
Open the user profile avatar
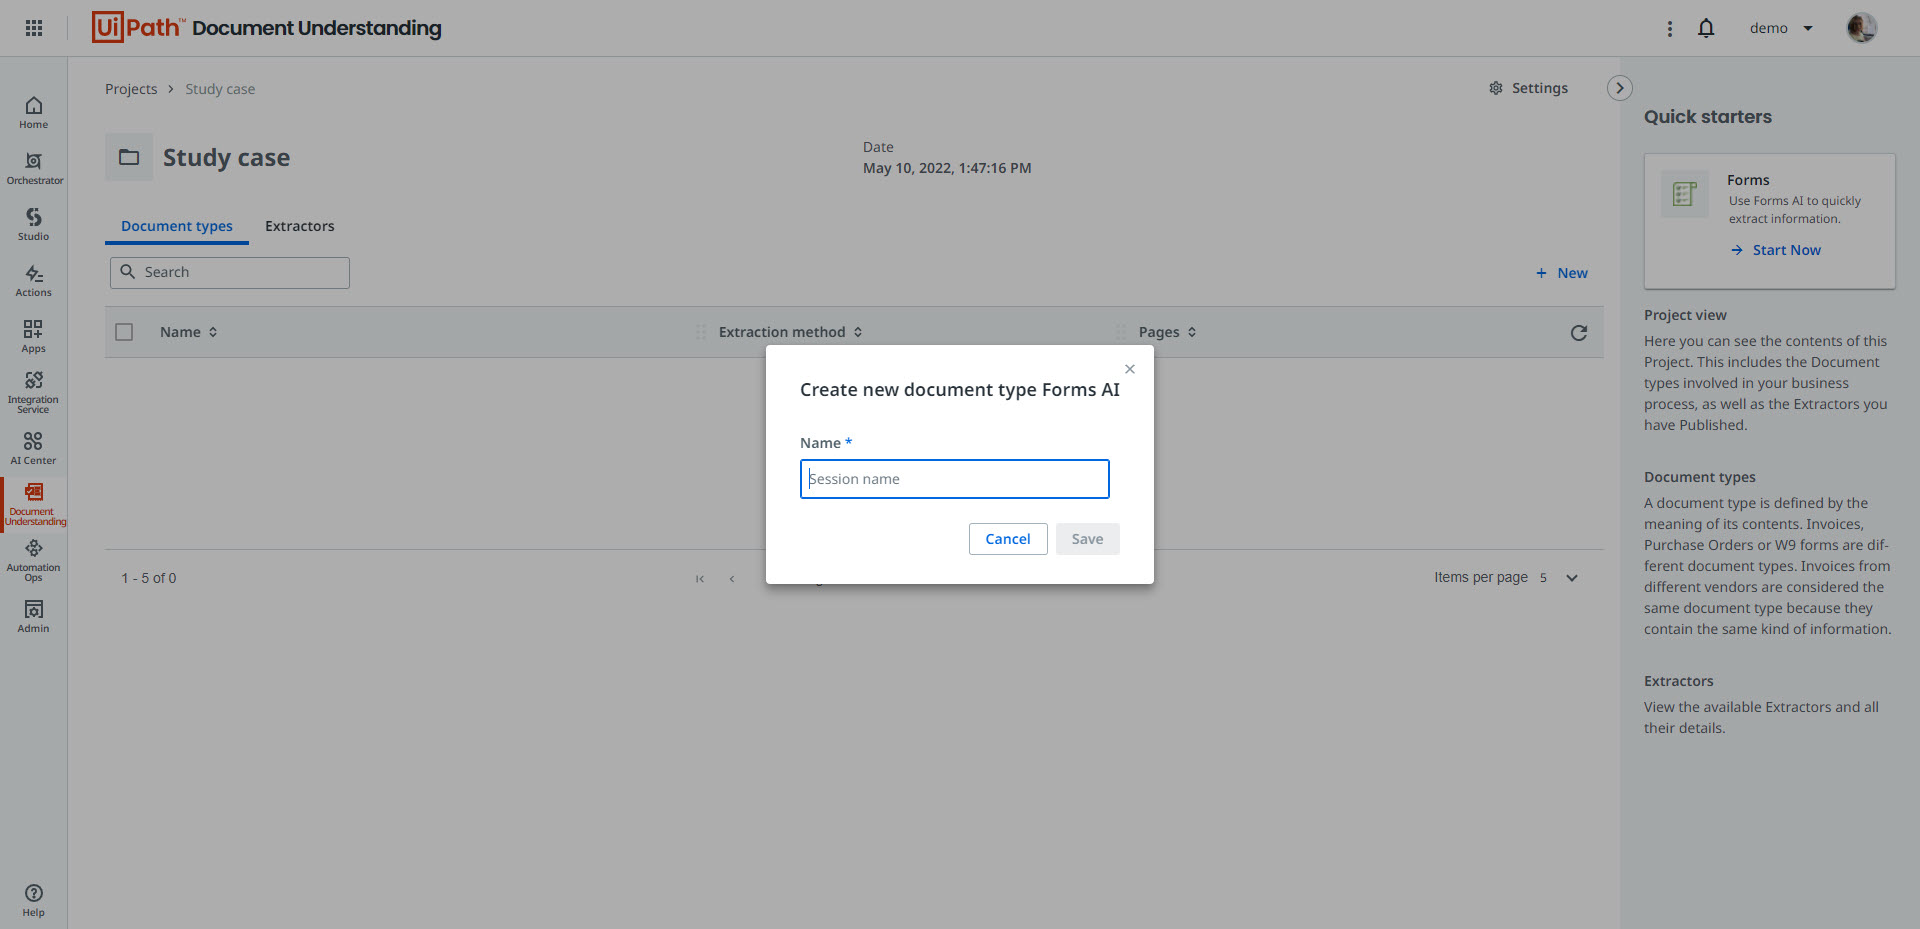tap(1861, 28)
